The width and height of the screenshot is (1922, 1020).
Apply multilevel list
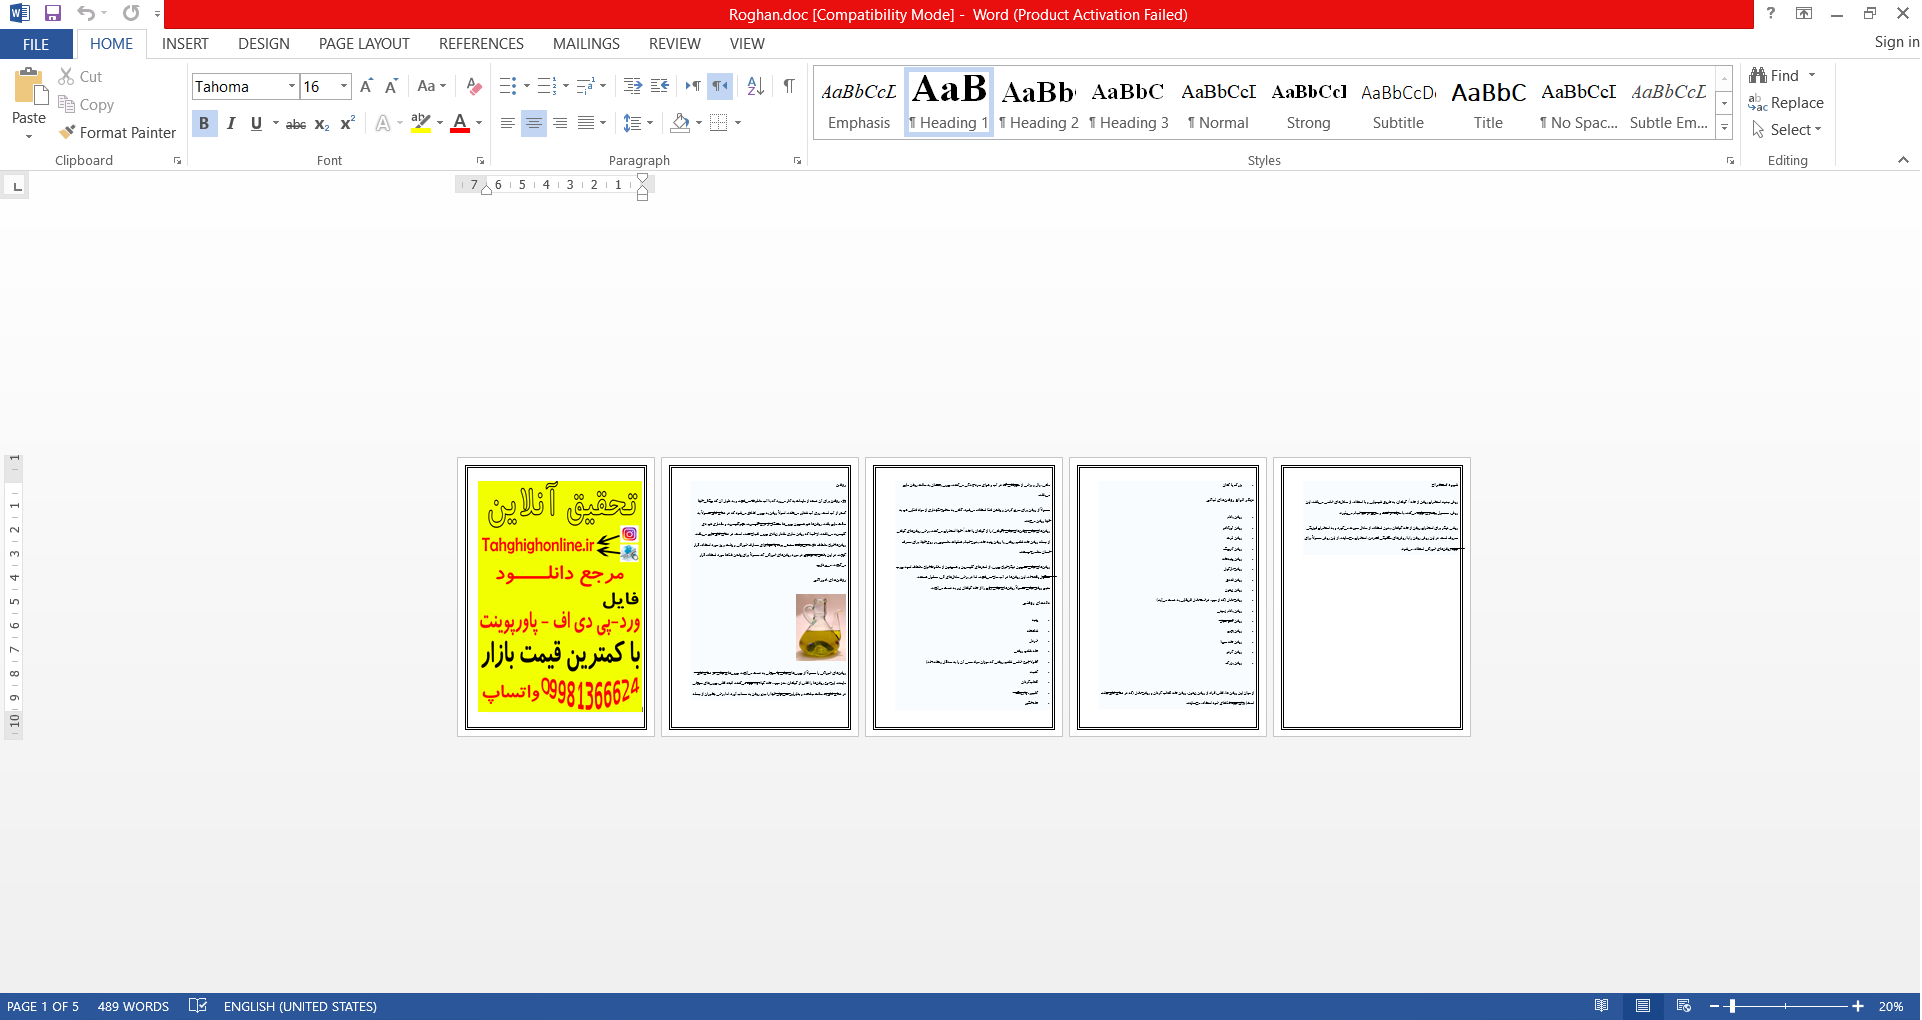(586, 87)
